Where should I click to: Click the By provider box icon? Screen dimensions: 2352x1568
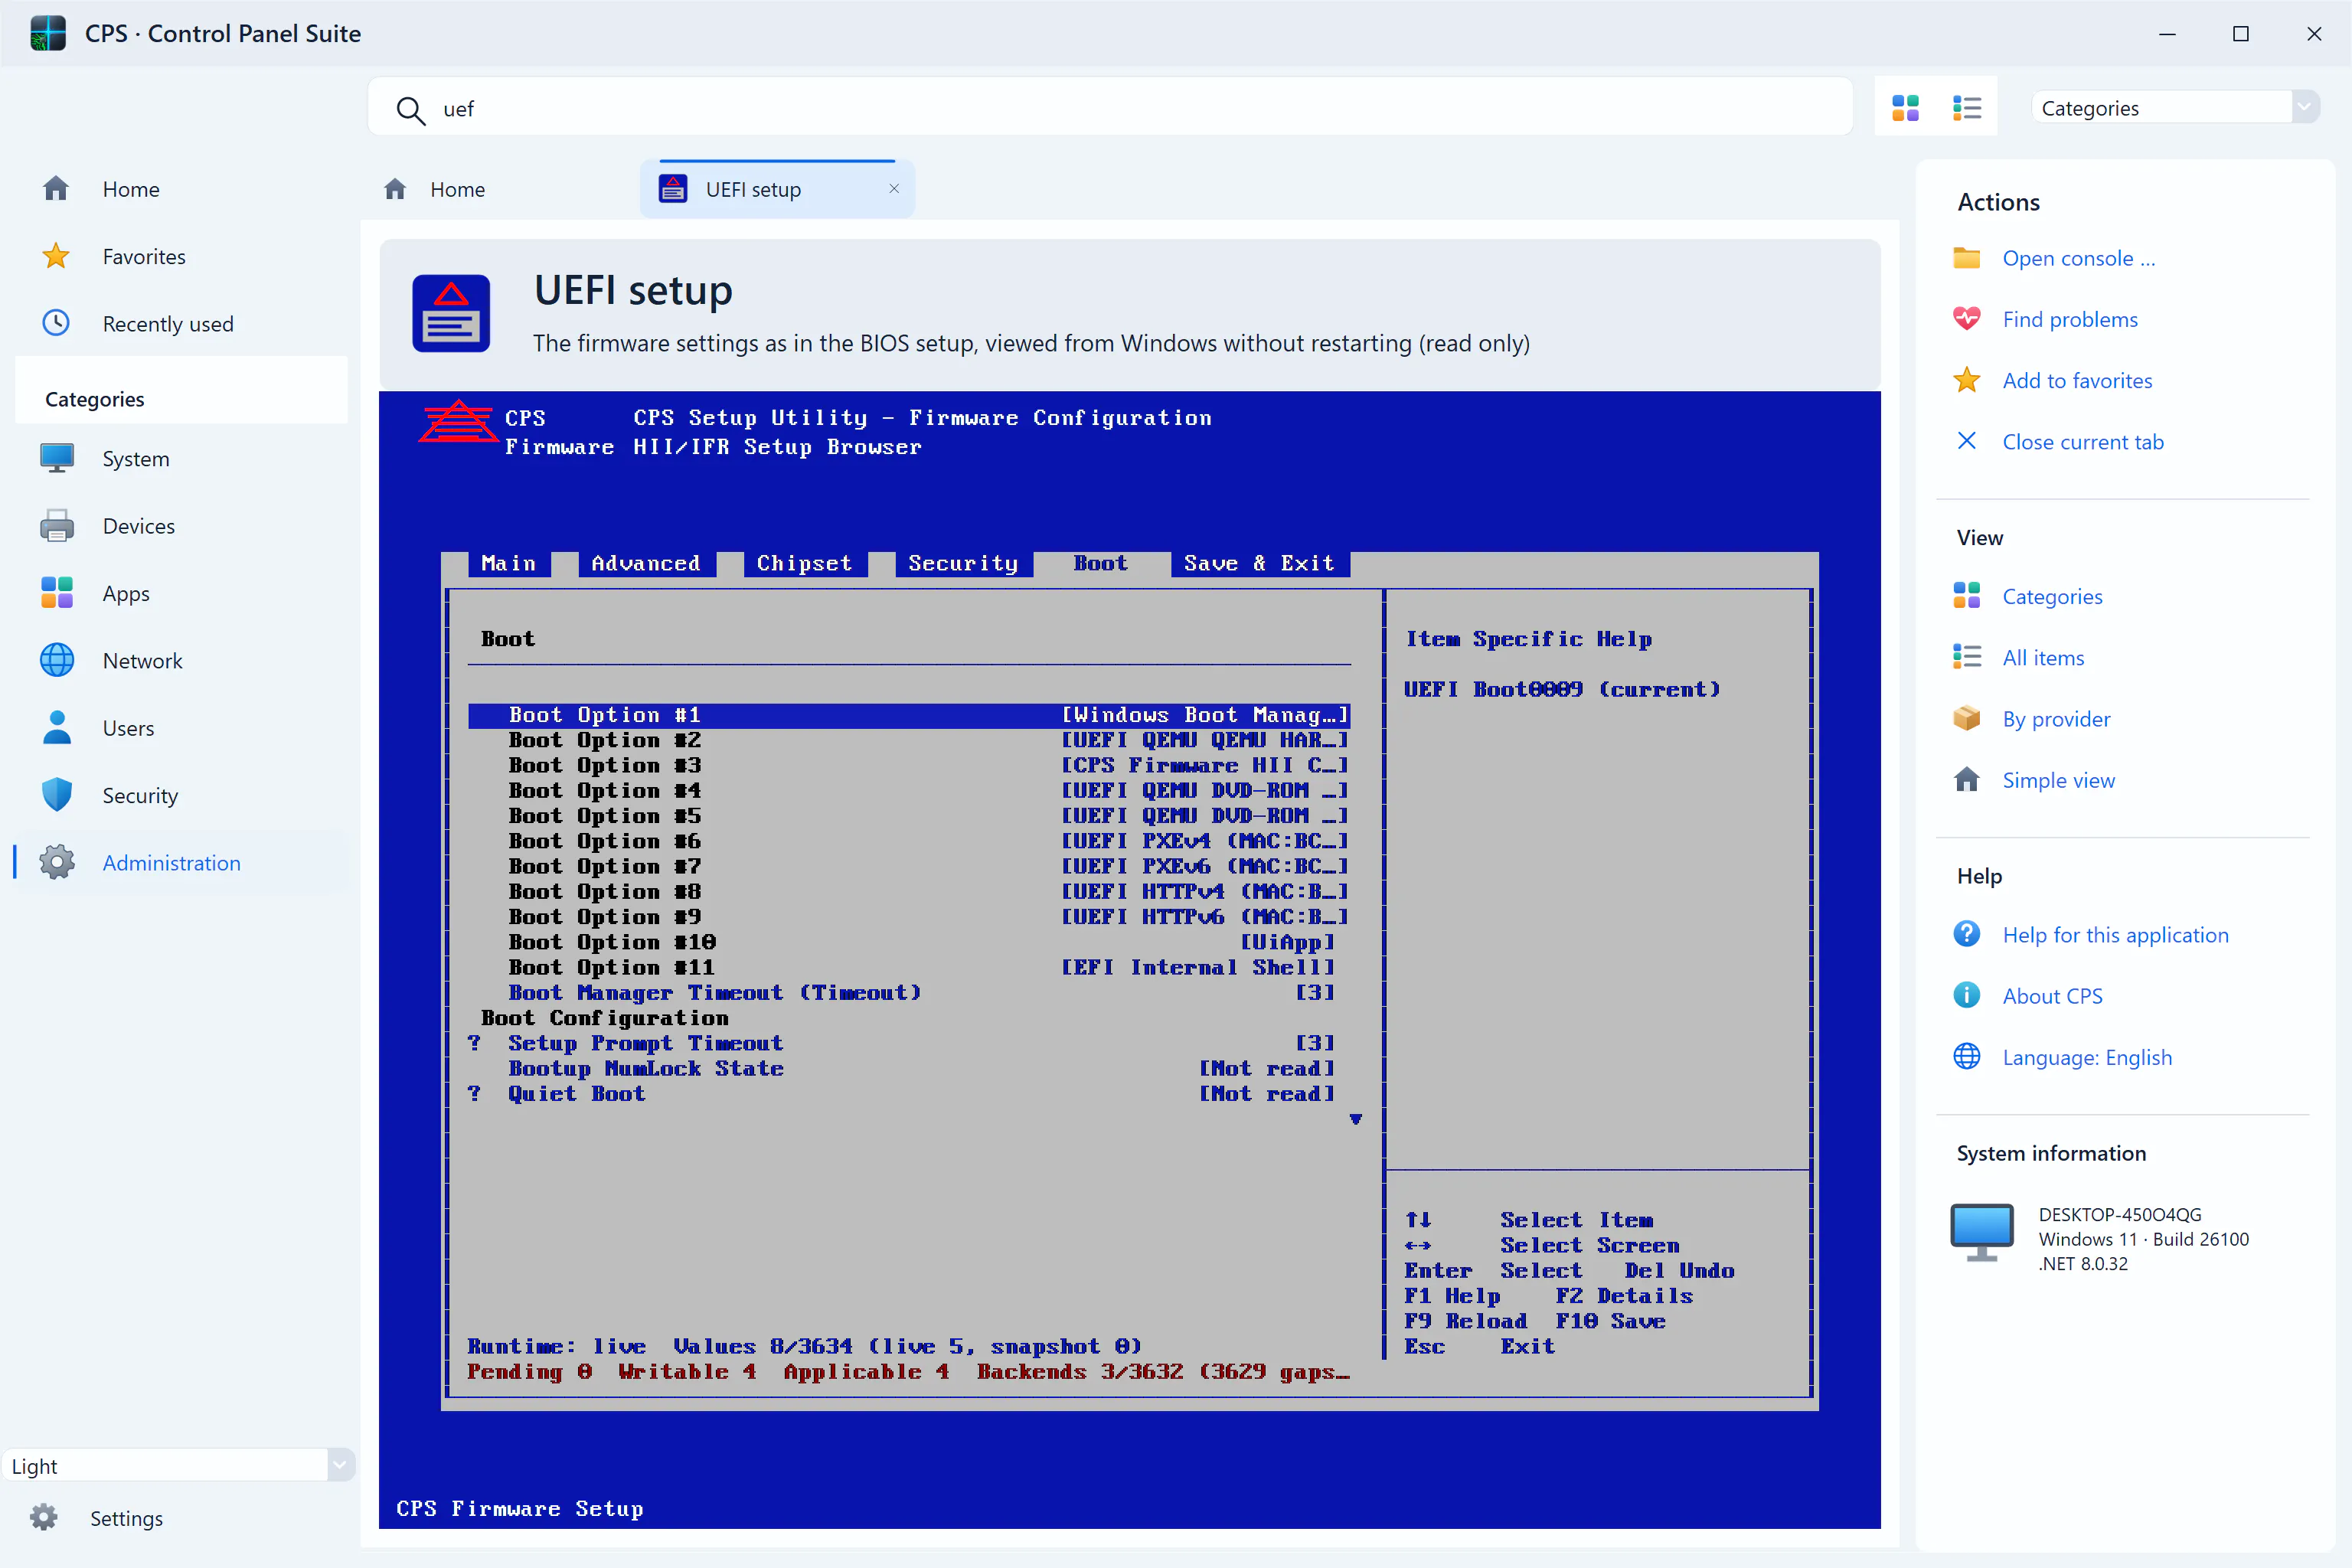coord(1966,719)
